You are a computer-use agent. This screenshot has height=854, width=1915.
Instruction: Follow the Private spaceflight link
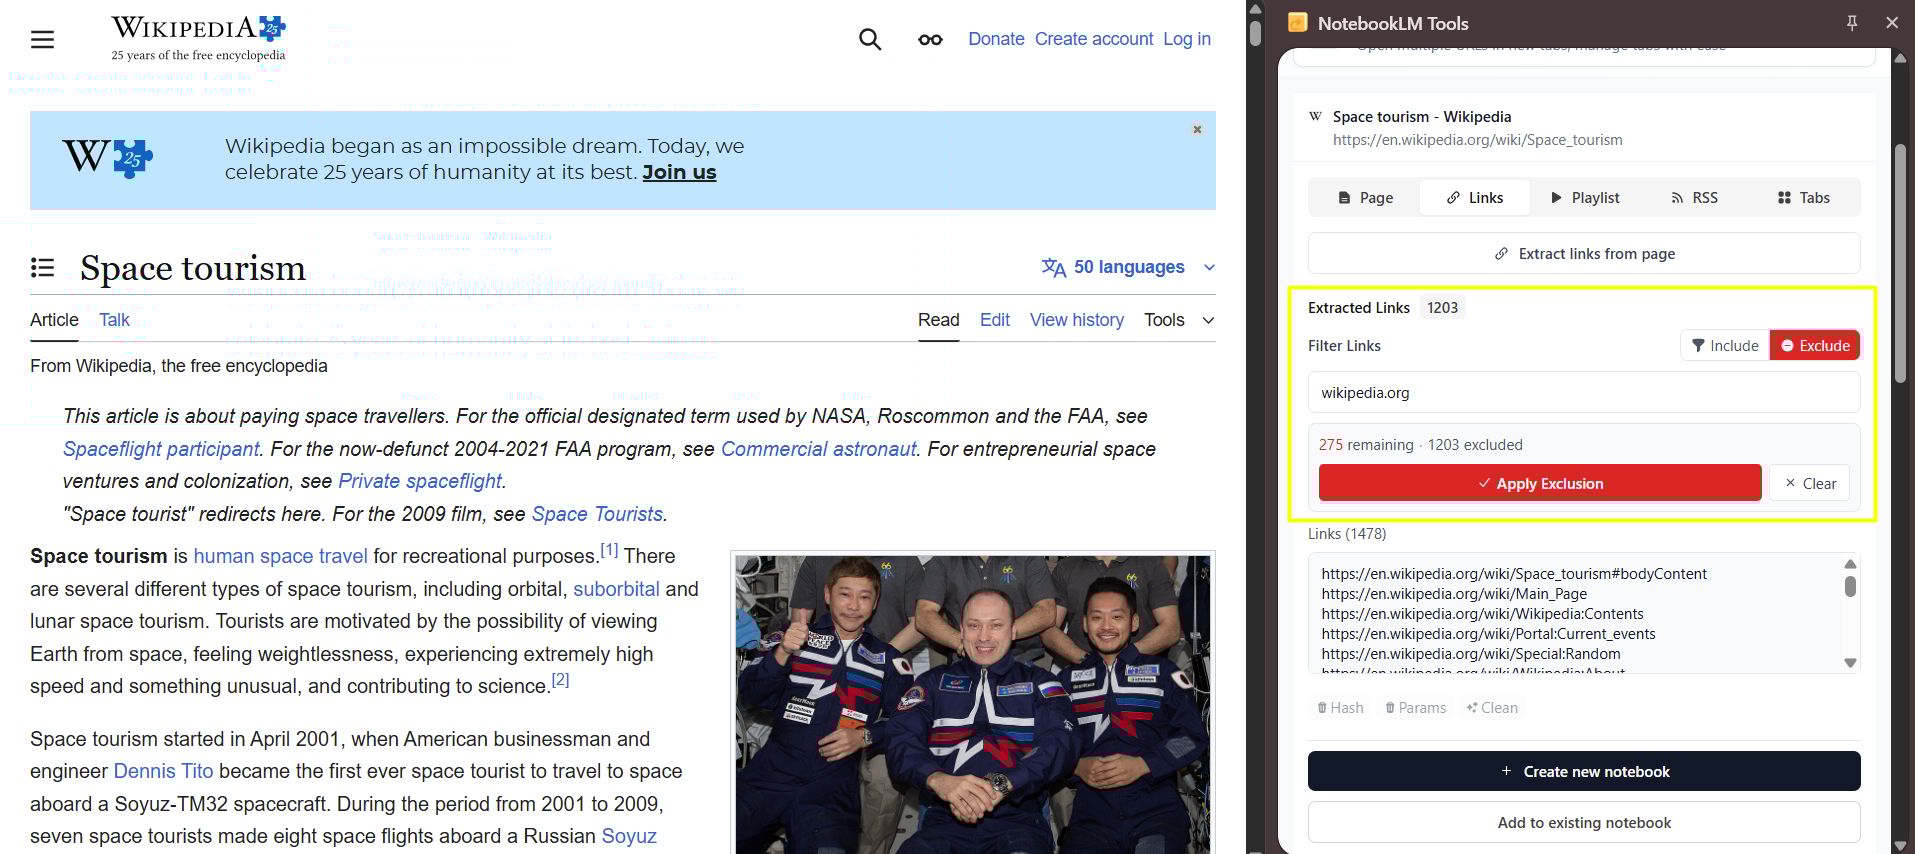point(420,481)
